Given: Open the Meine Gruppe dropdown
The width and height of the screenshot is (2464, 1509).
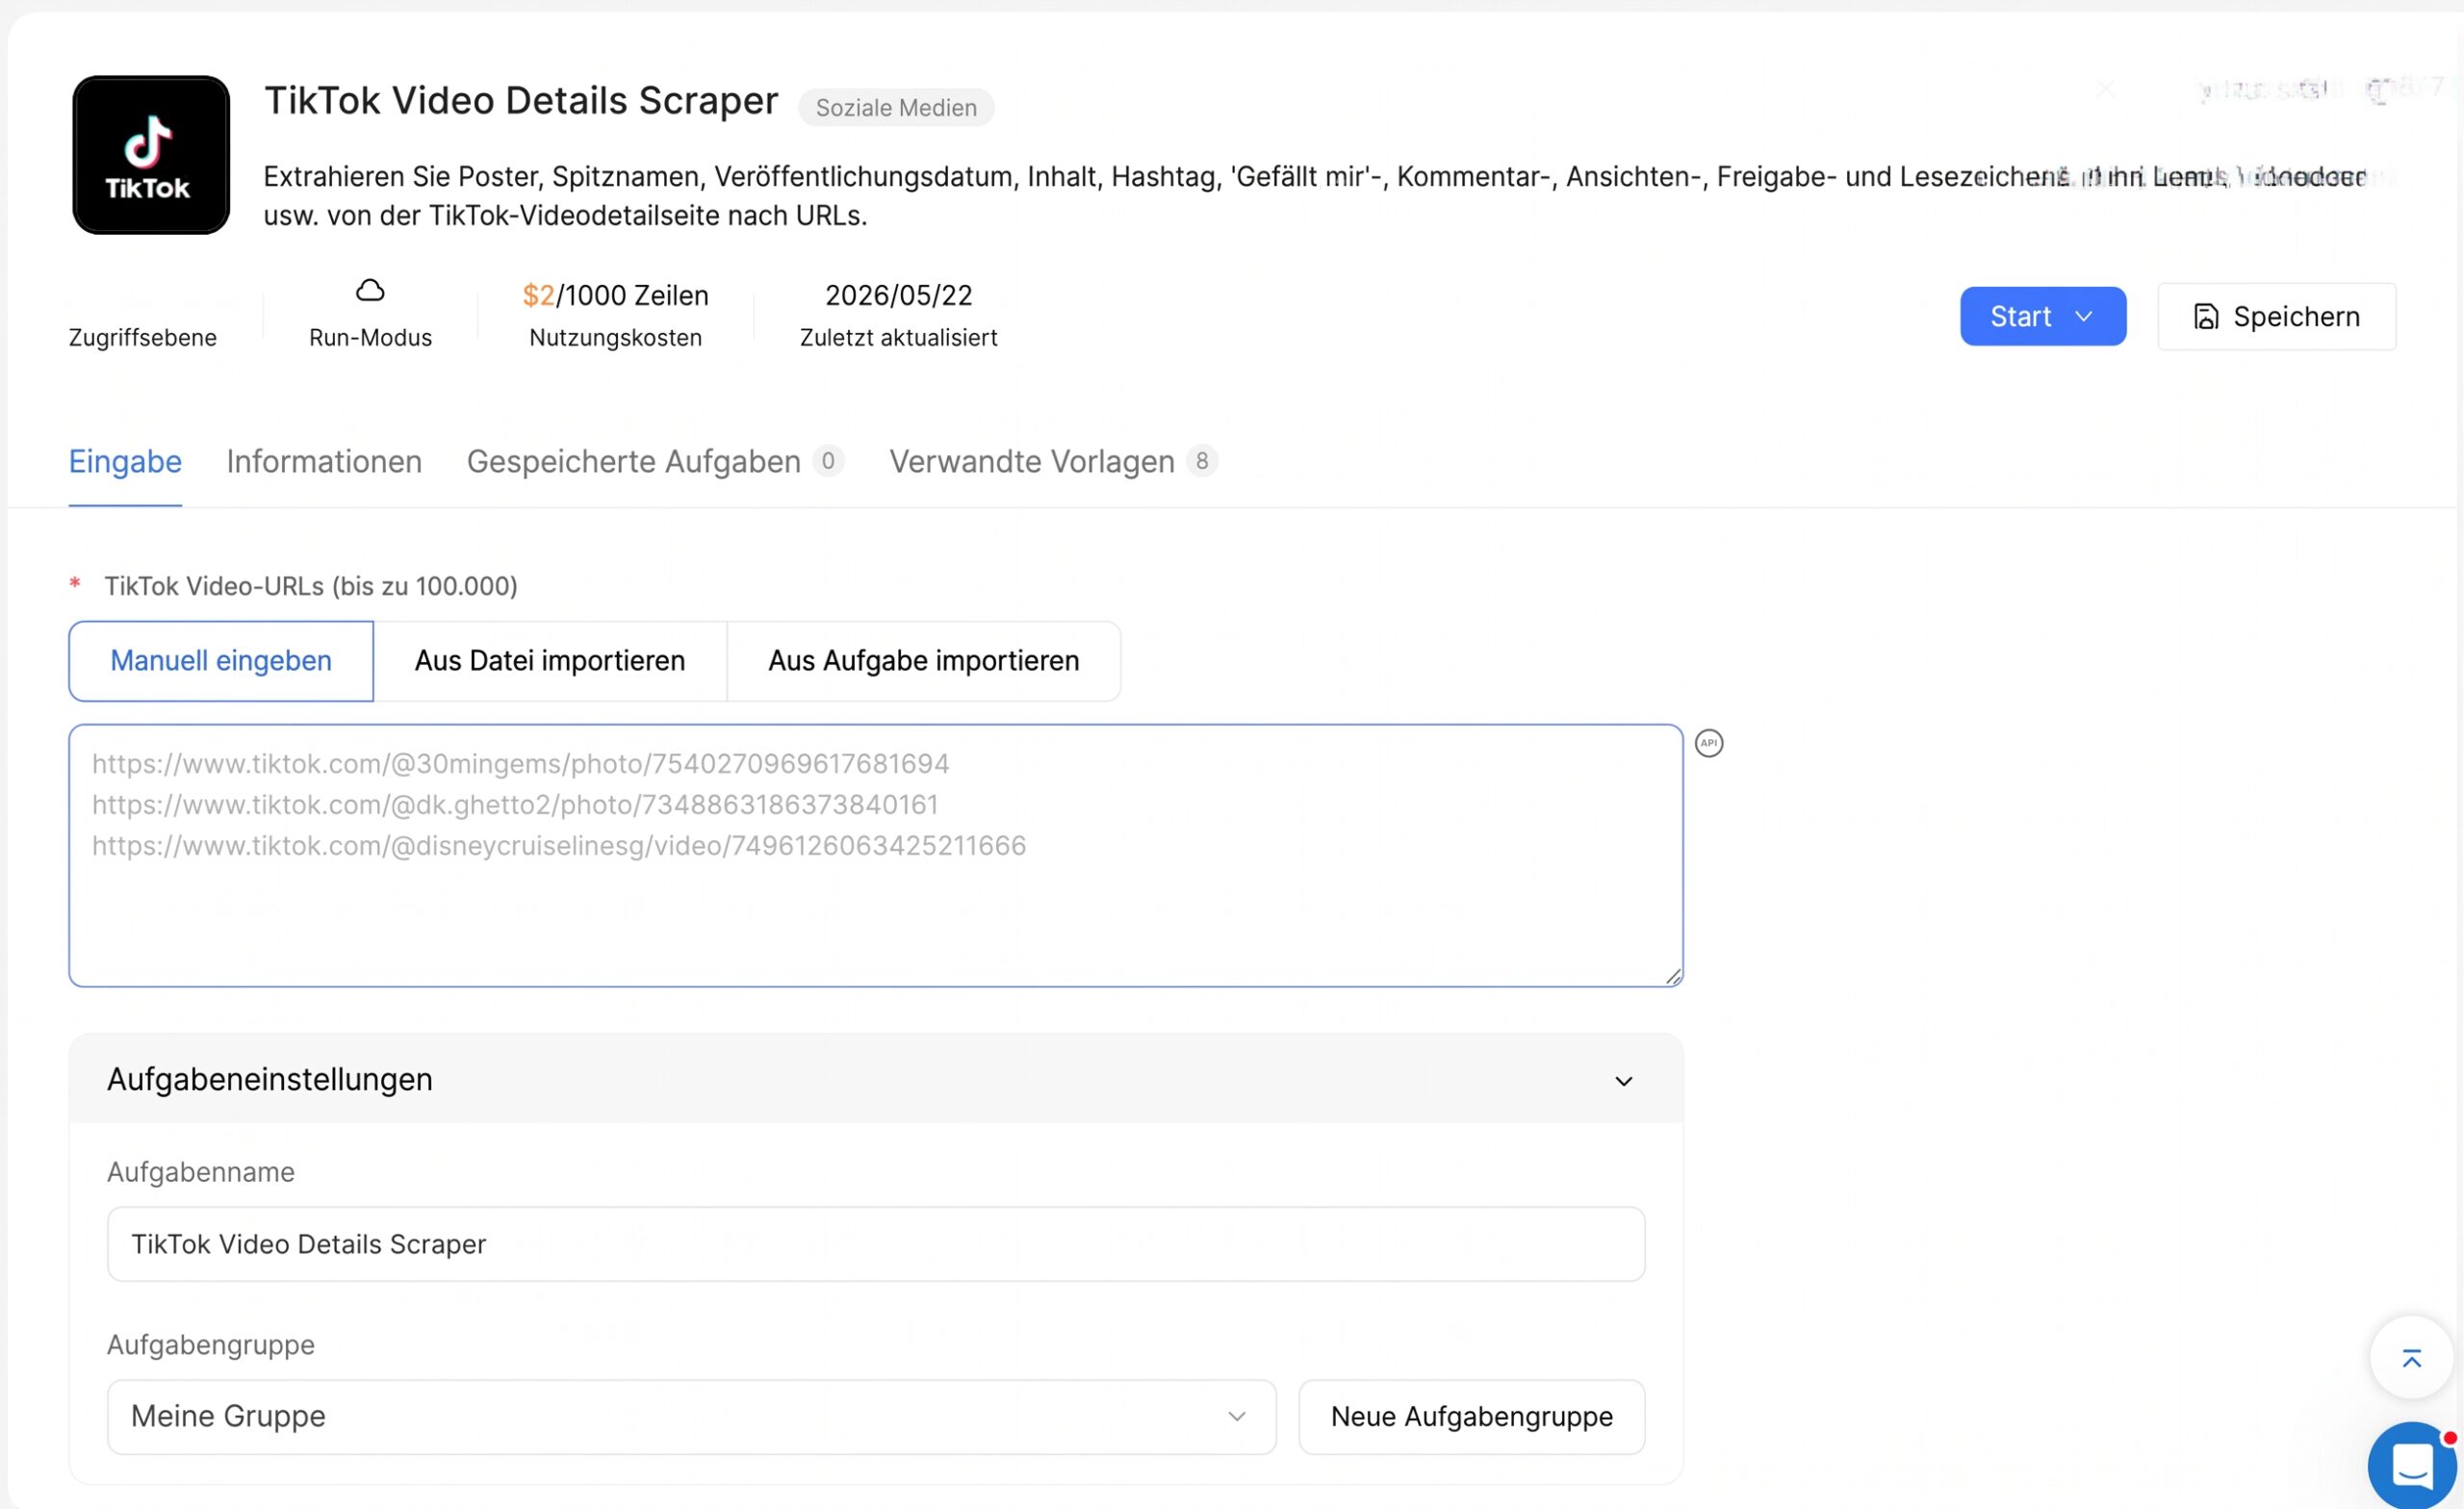Looking at the screenshot, I should [x=691, y=1416].
